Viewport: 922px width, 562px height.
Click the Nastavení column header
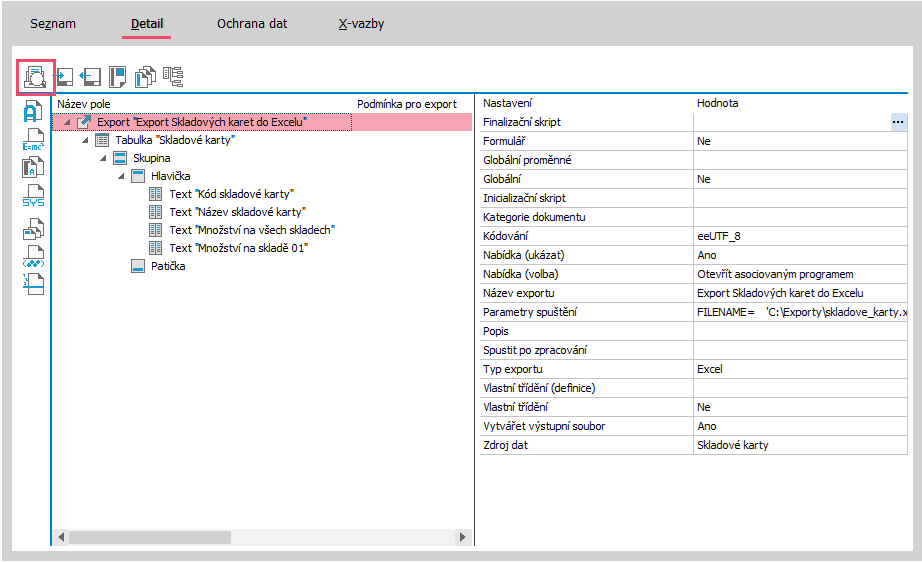pyautogui.click(x=507, y=103)
